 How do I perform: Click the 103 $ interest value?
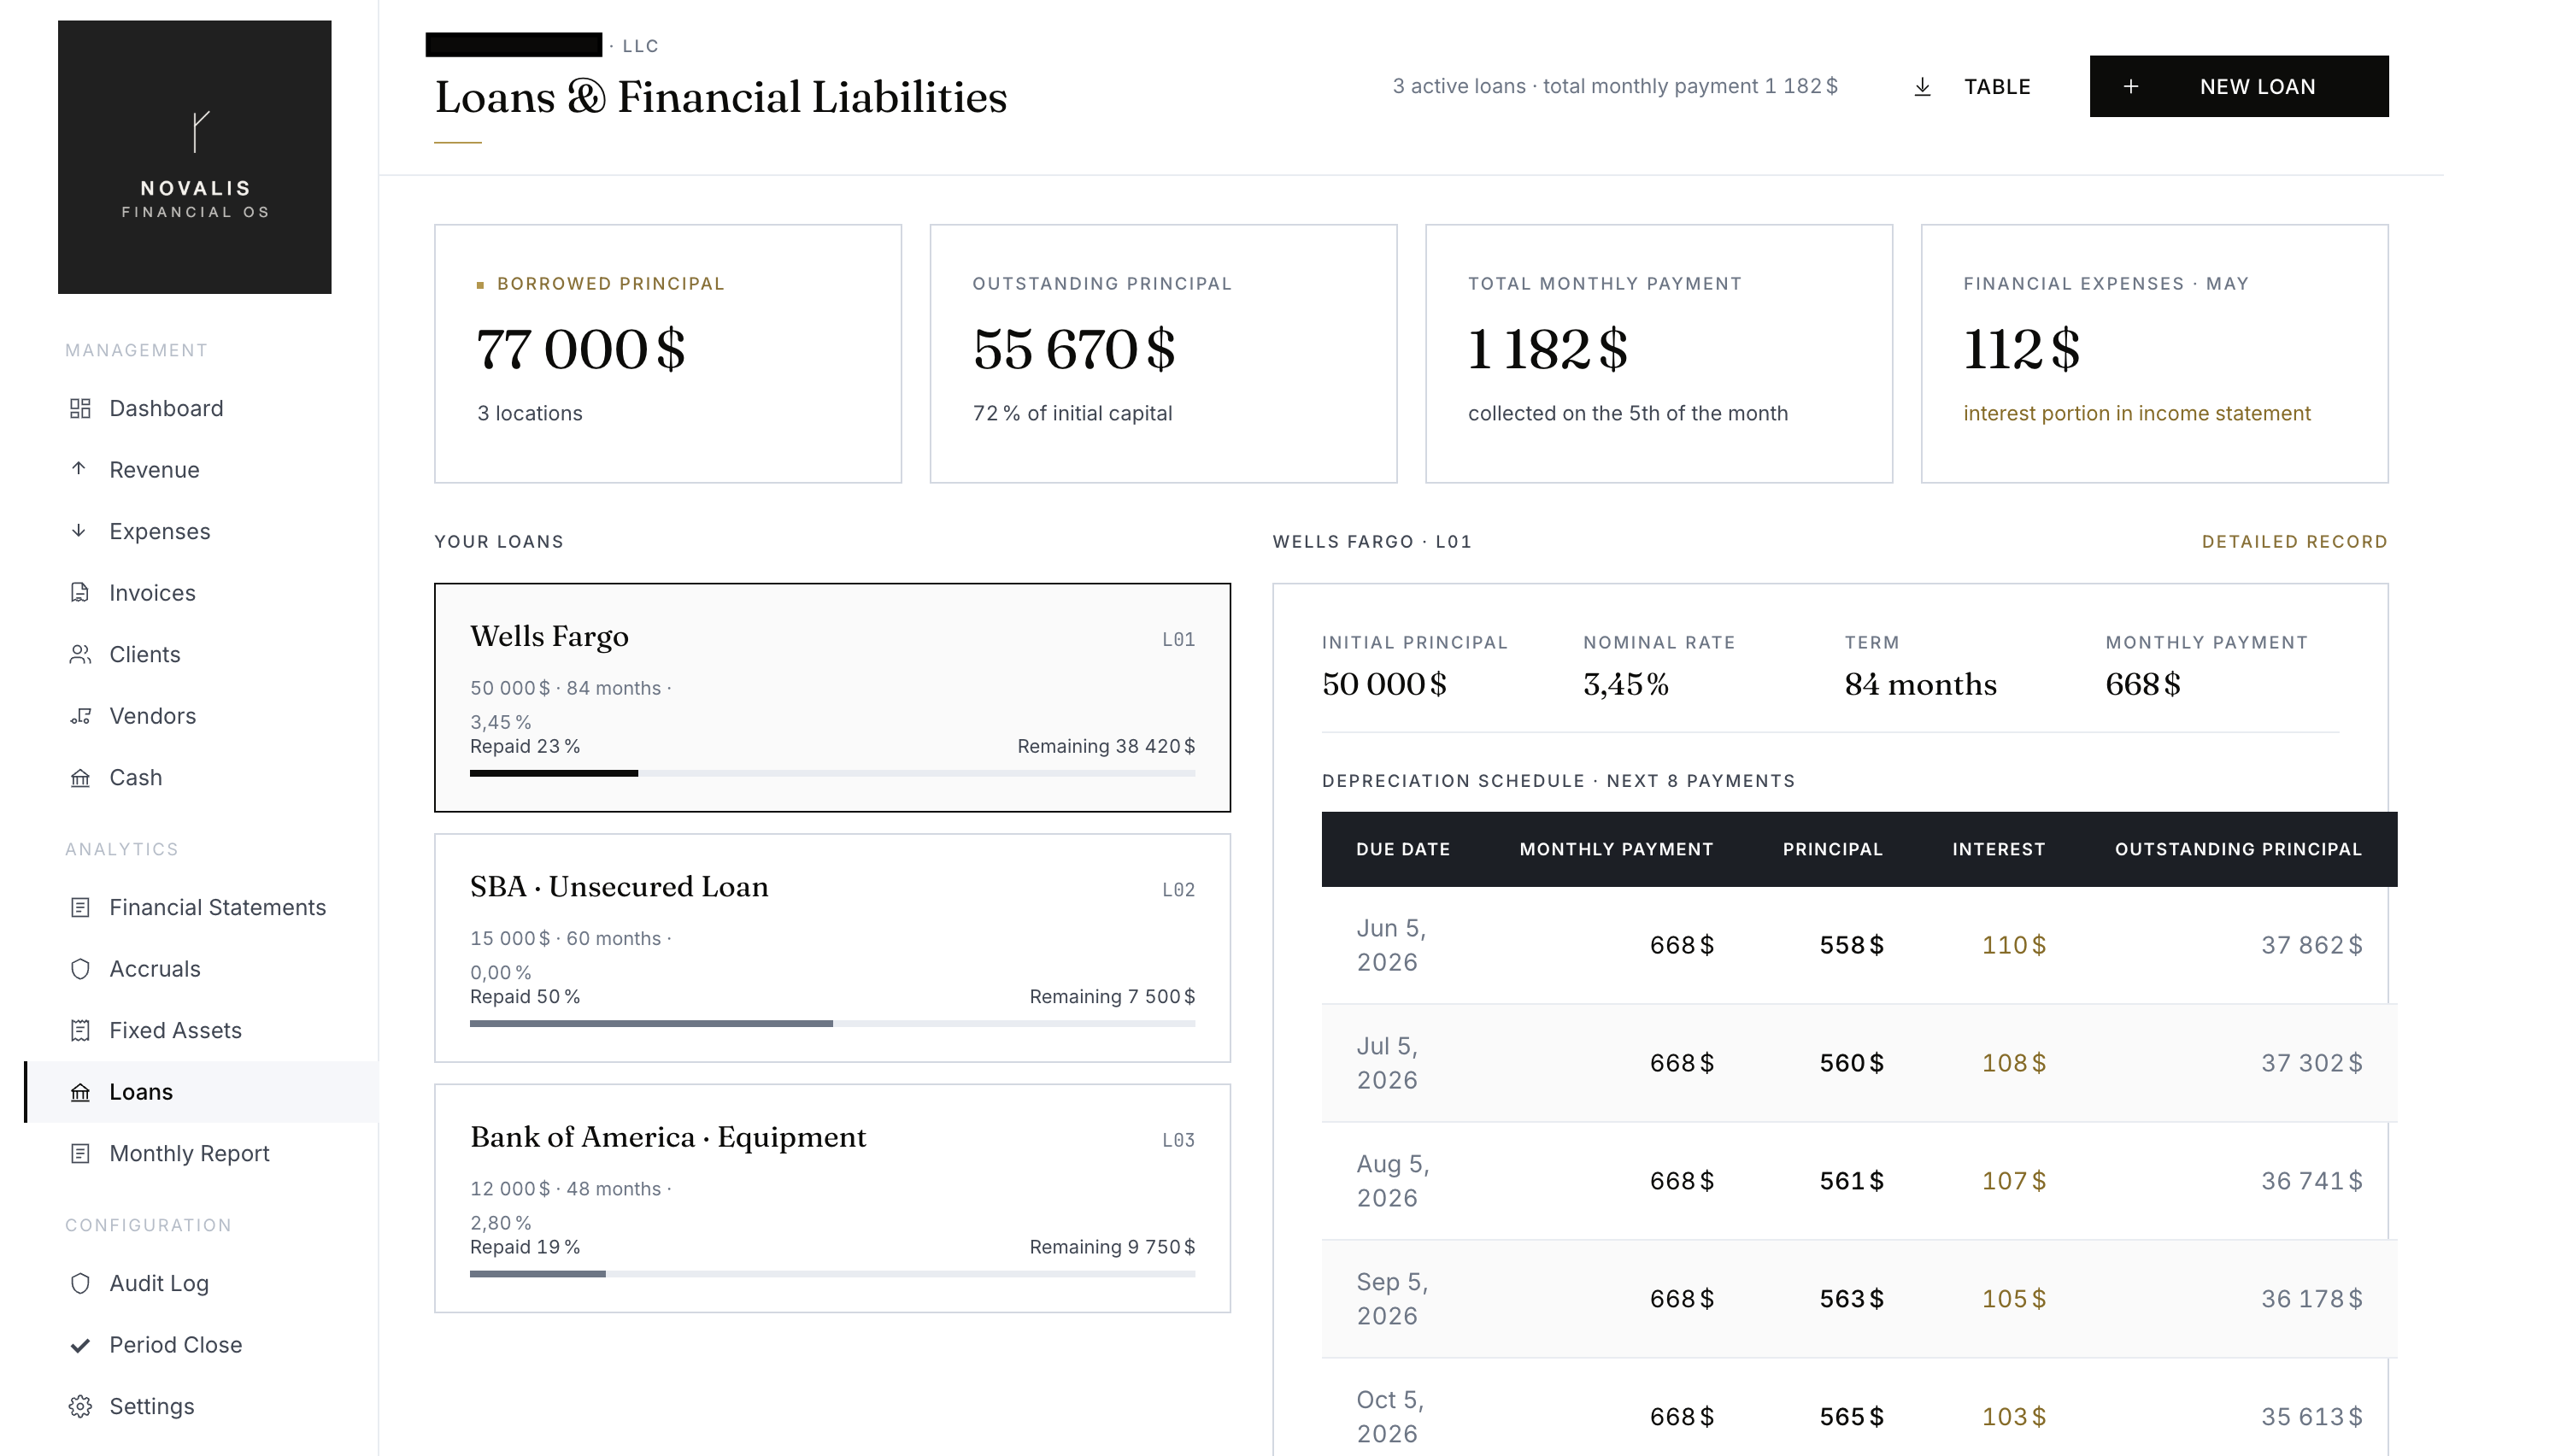pos(2014,1417)
